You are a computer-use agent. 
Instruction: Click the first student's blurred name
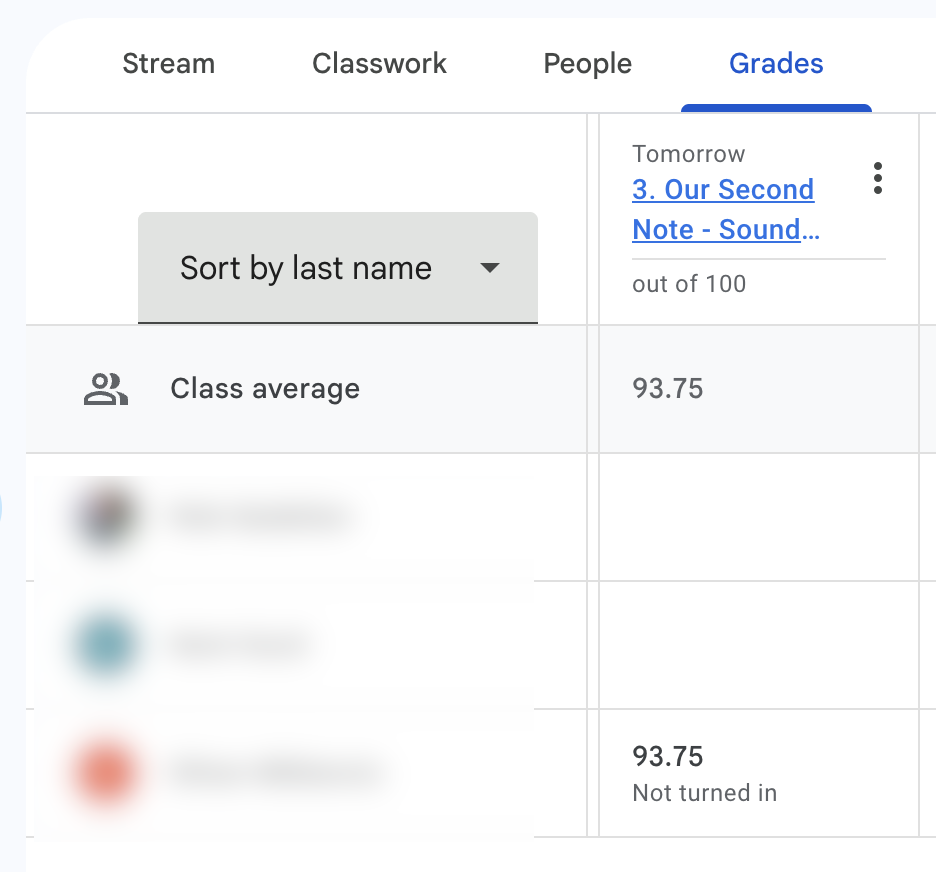(260, 517)
